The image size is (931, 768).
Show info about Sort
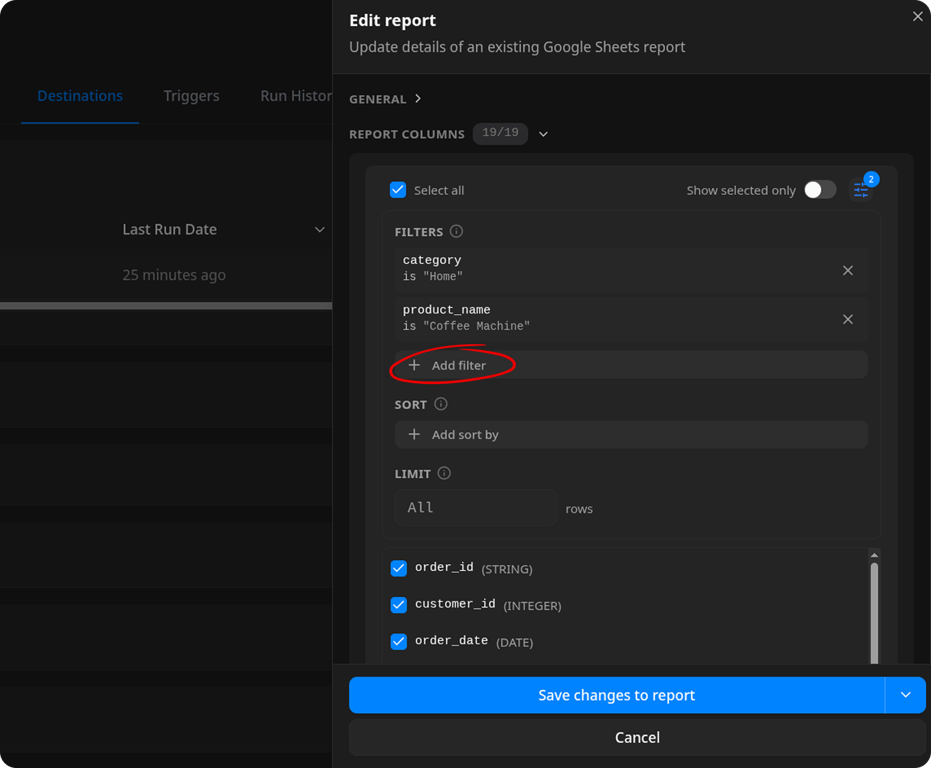point(441,404)
